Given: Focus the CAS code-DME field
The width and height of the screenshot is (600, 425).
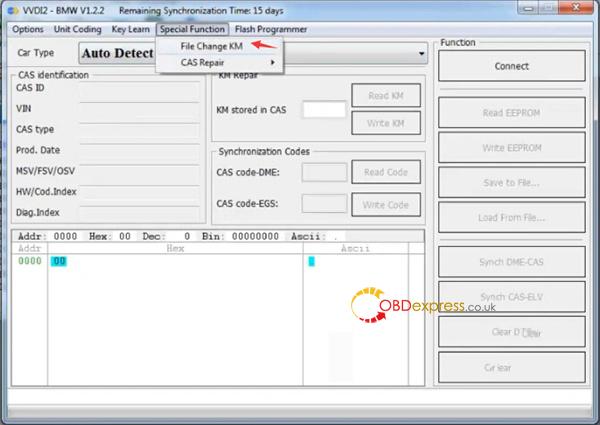Looking at the screenshot, I should tap(324, 173).
